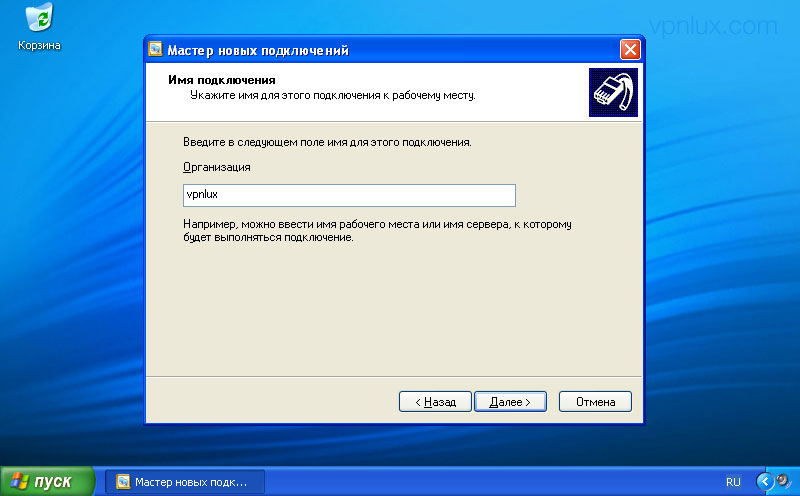Proceed with the Далее button

tap(510, 402)
